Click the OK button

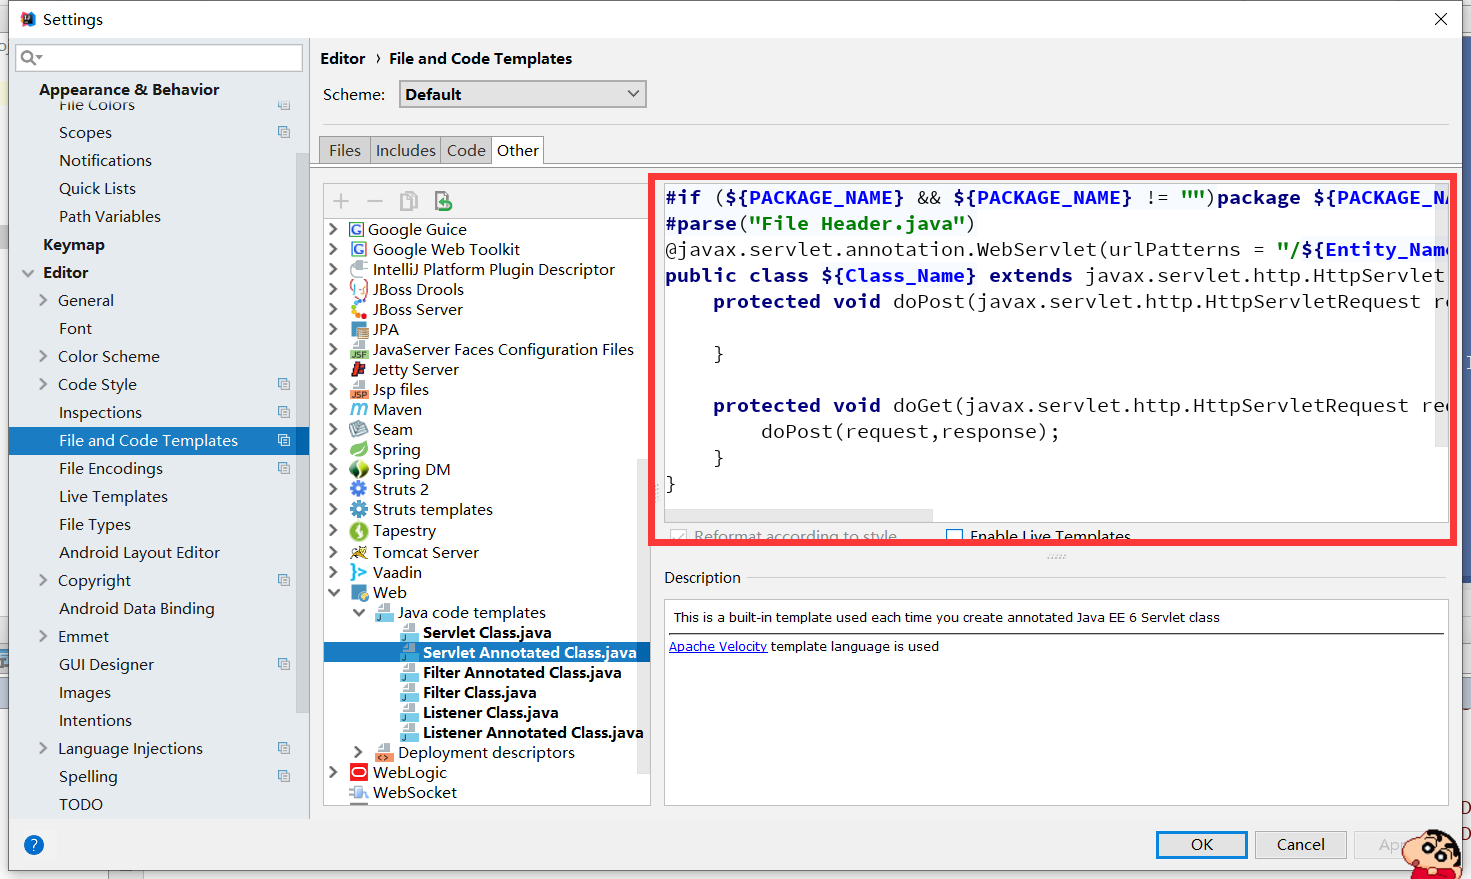[1202, 845]
